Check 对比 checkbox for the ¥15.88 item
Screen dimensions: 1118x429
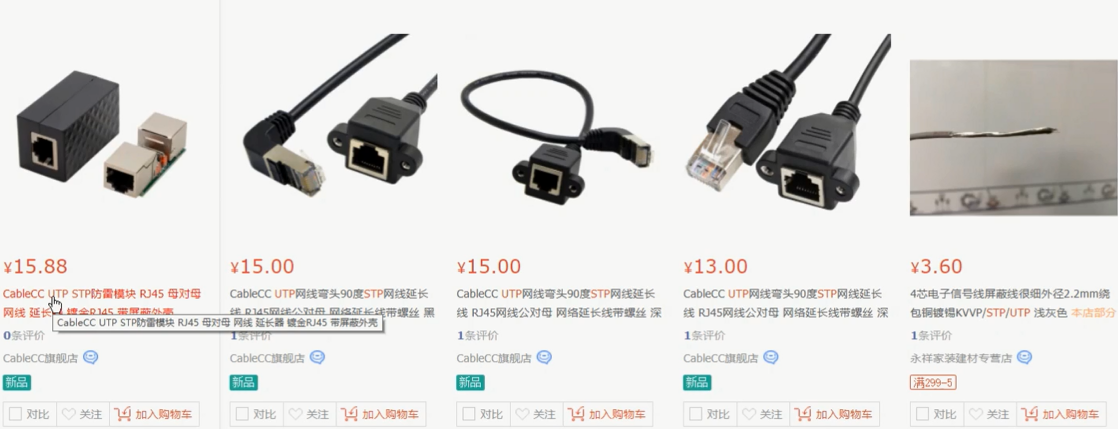click(x=15, y=413)
